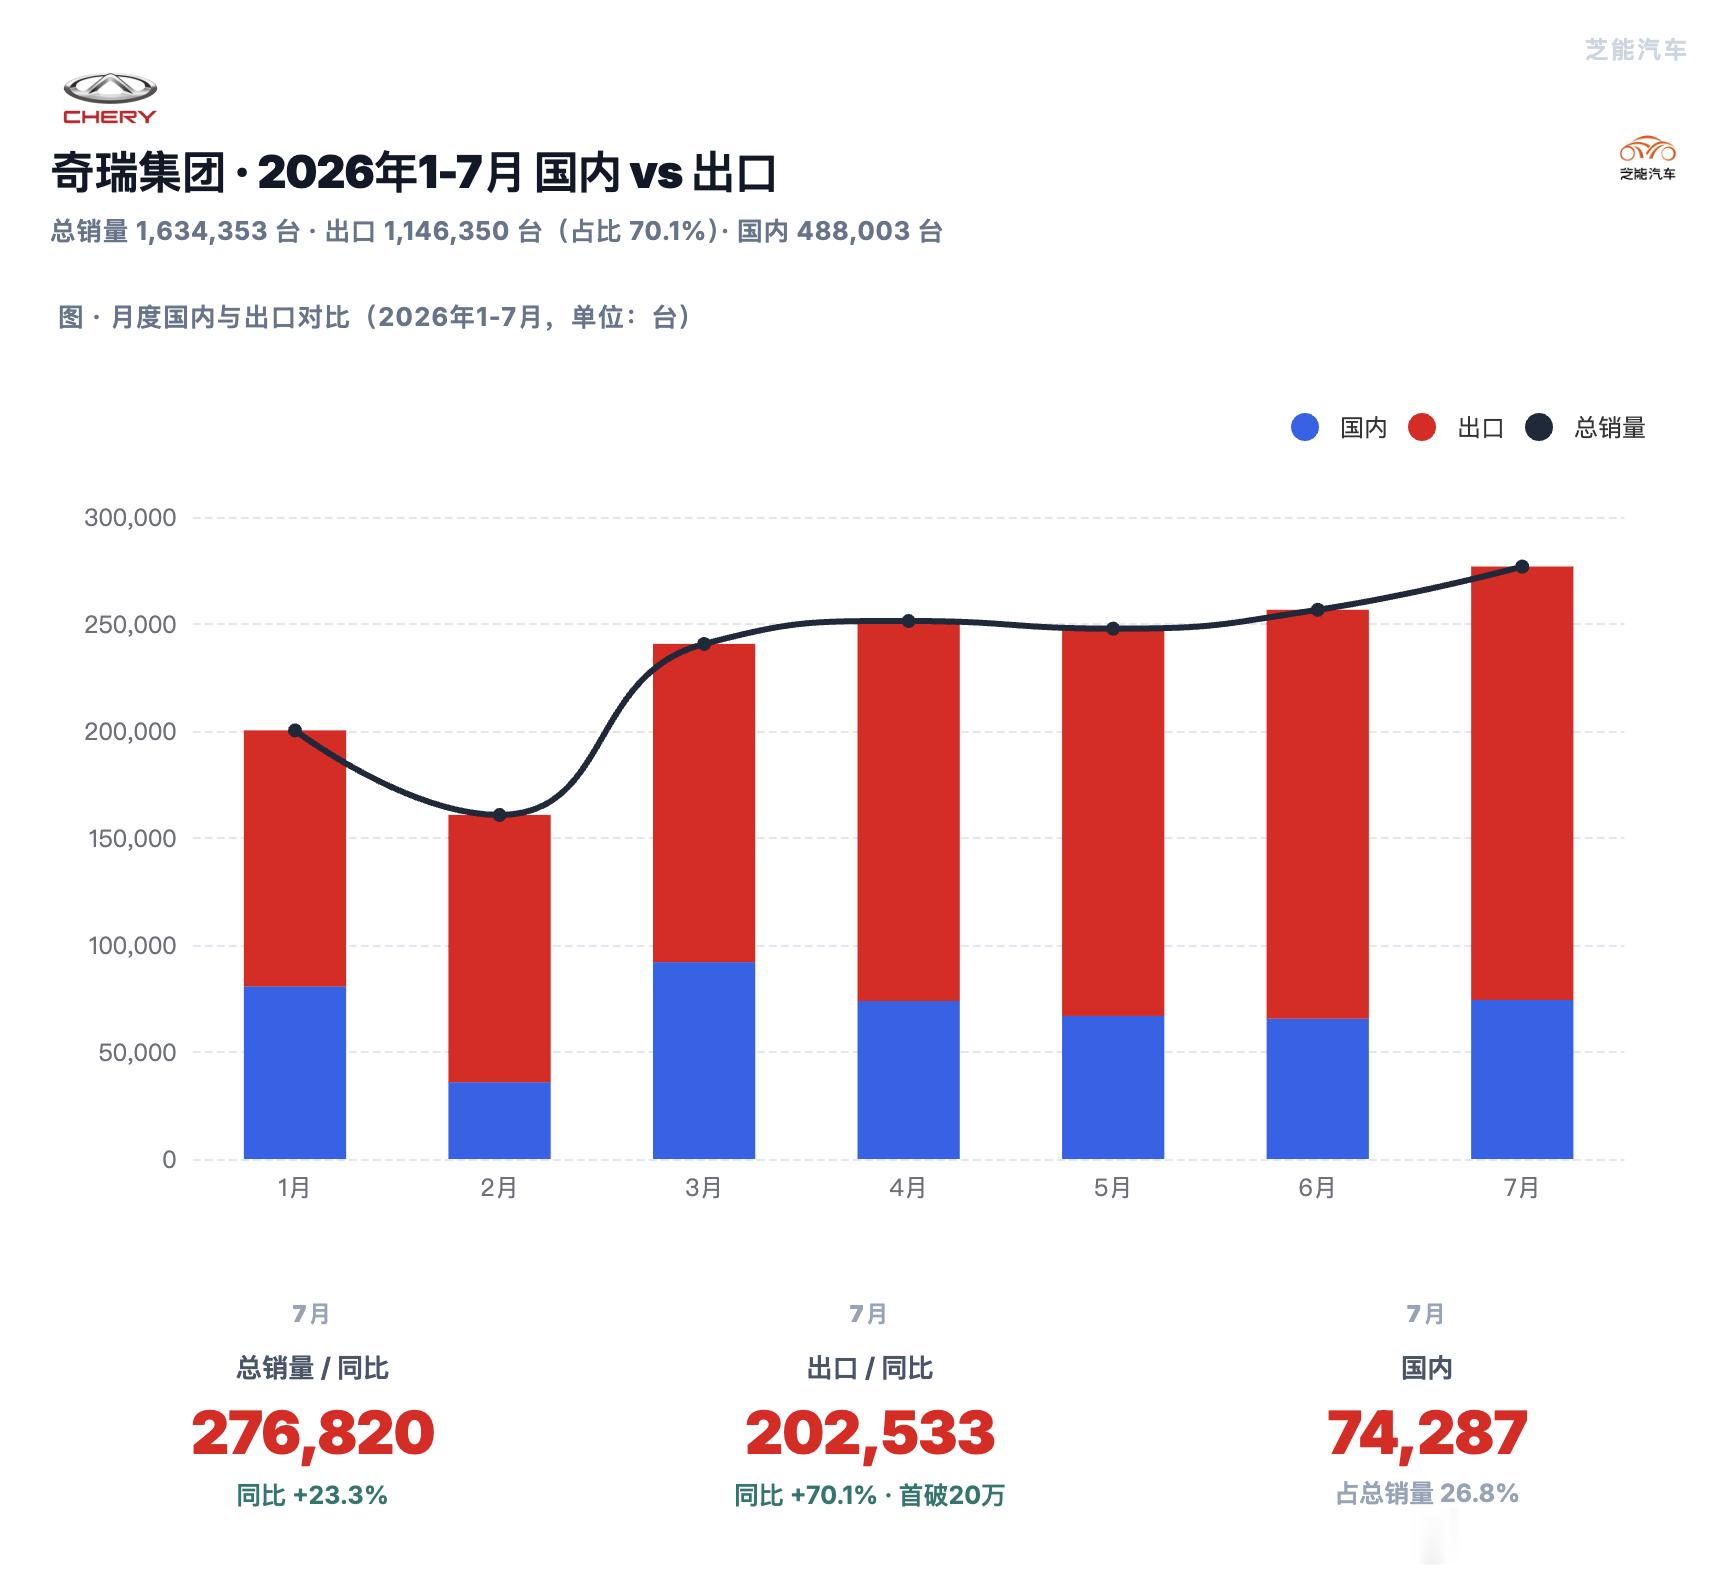
Task: Click the 6月 total sales line point
Action: [1317, 610]
